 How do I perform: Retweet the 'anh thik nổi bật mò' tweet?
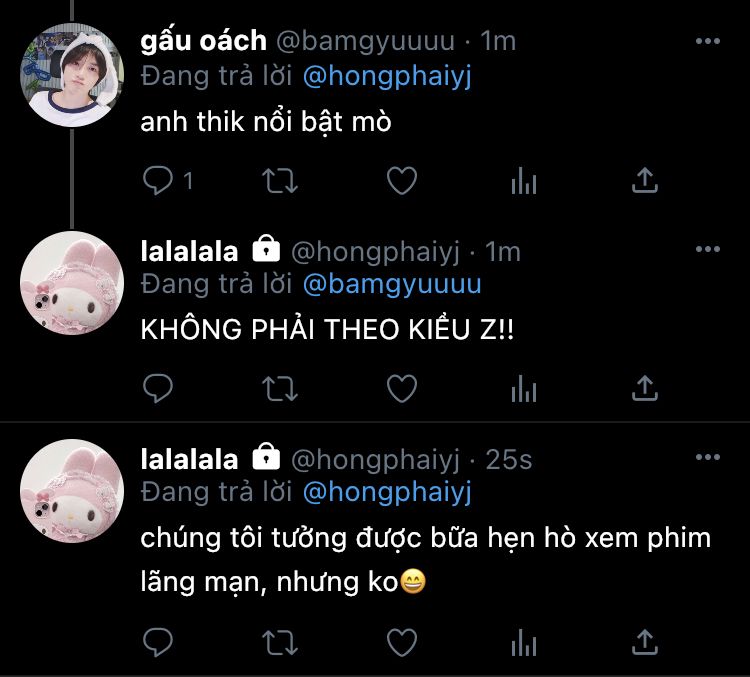[280, 181]
